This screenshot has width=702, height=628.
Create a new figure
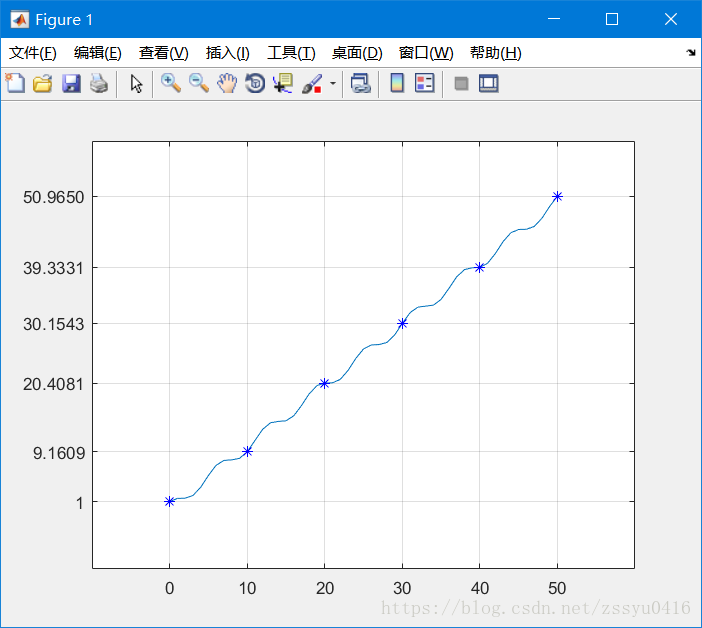(15, 83)
